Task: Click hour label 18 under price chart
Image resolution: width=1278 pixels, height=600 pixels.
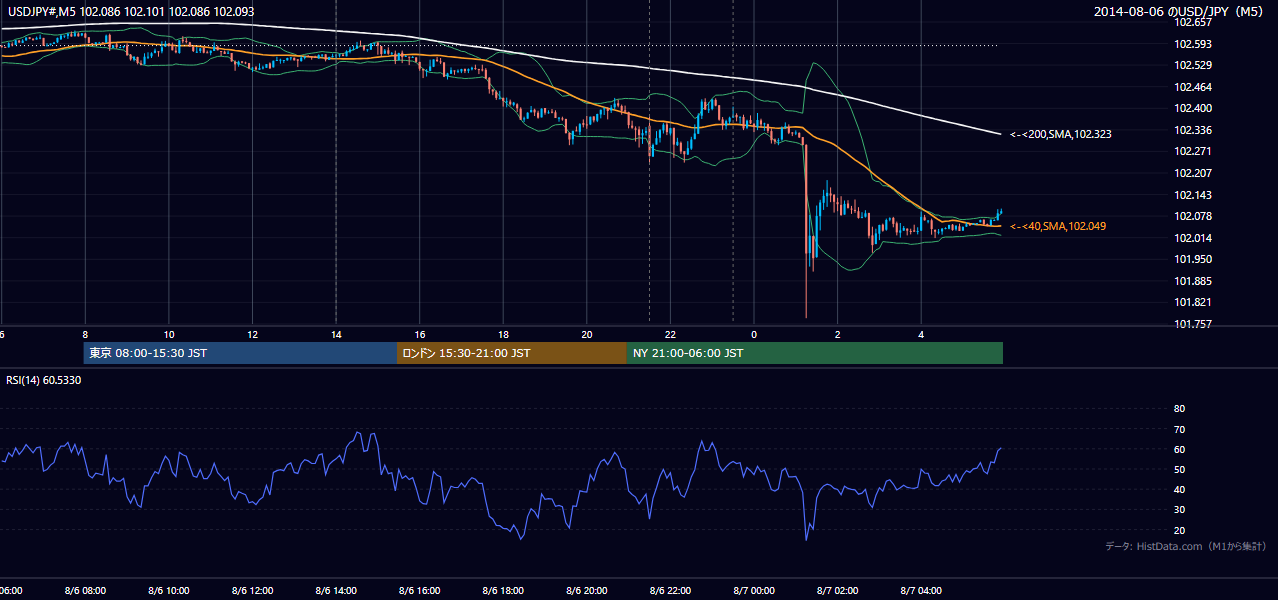Action: coord(503,334)
